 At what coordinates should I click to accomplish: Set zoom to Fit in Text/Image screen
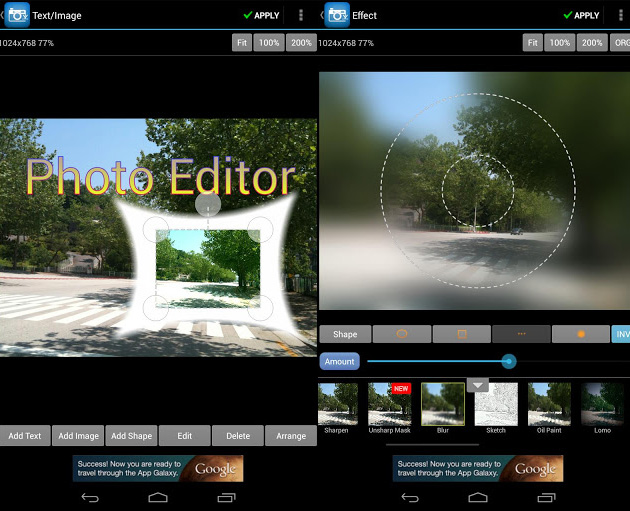(242, 43)
